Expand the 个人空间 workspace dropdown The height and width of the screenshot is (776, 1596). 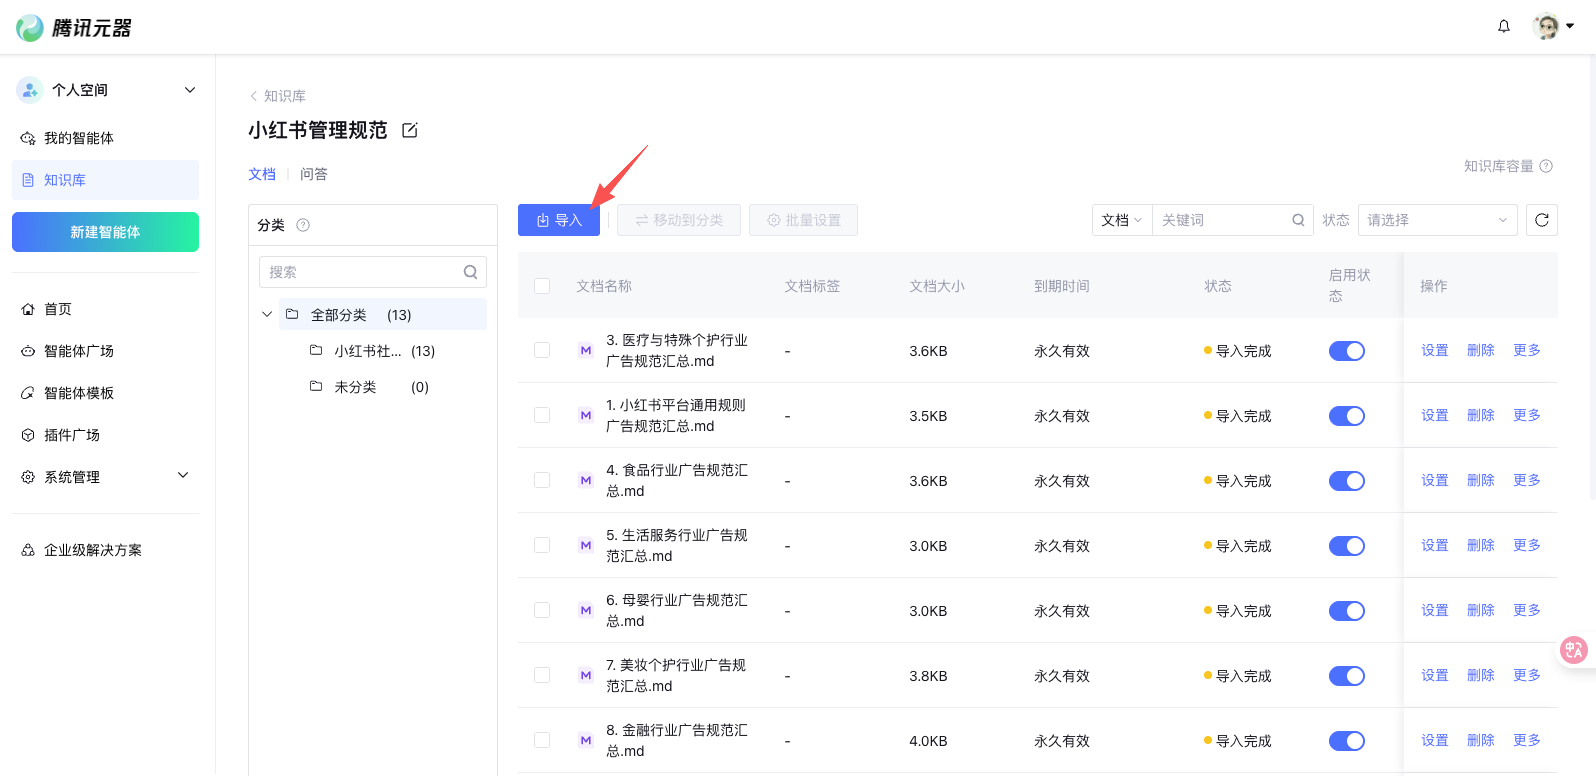click(189, 90)
